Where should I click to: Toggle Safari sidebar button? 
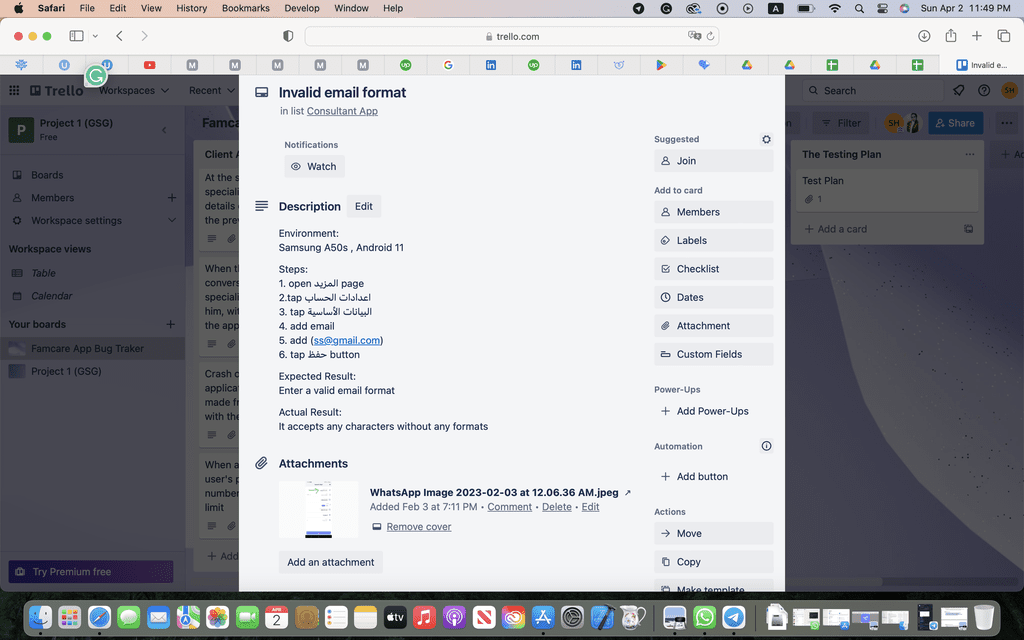coord(76,36)
